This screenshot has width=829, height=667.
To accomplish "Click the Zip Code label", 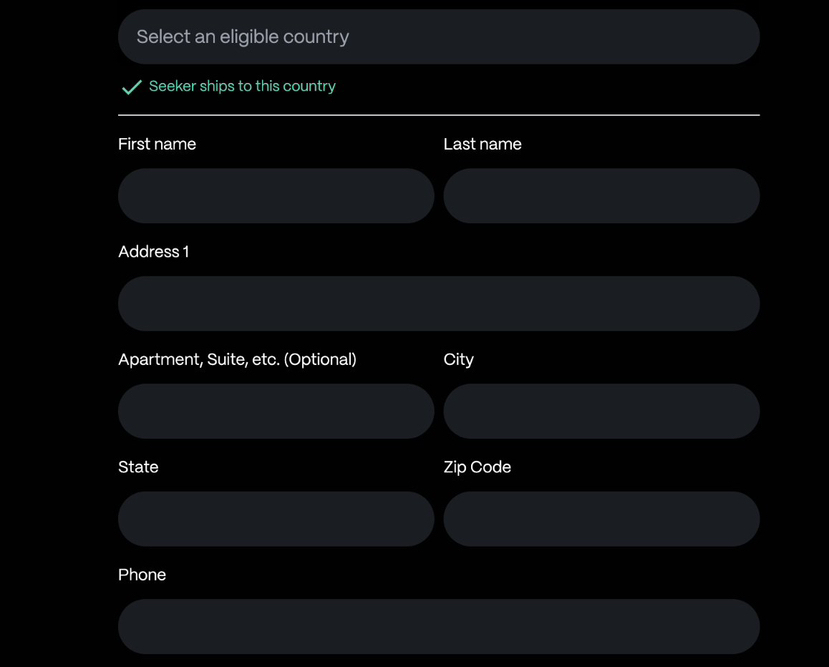I will (477, 467).
